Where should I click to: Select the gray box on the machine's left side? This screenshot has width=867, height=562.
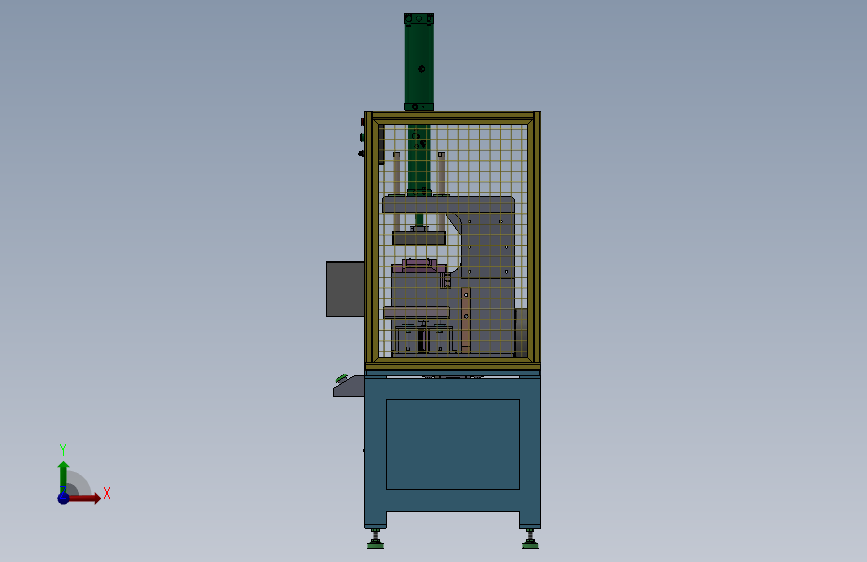point(345,289)
